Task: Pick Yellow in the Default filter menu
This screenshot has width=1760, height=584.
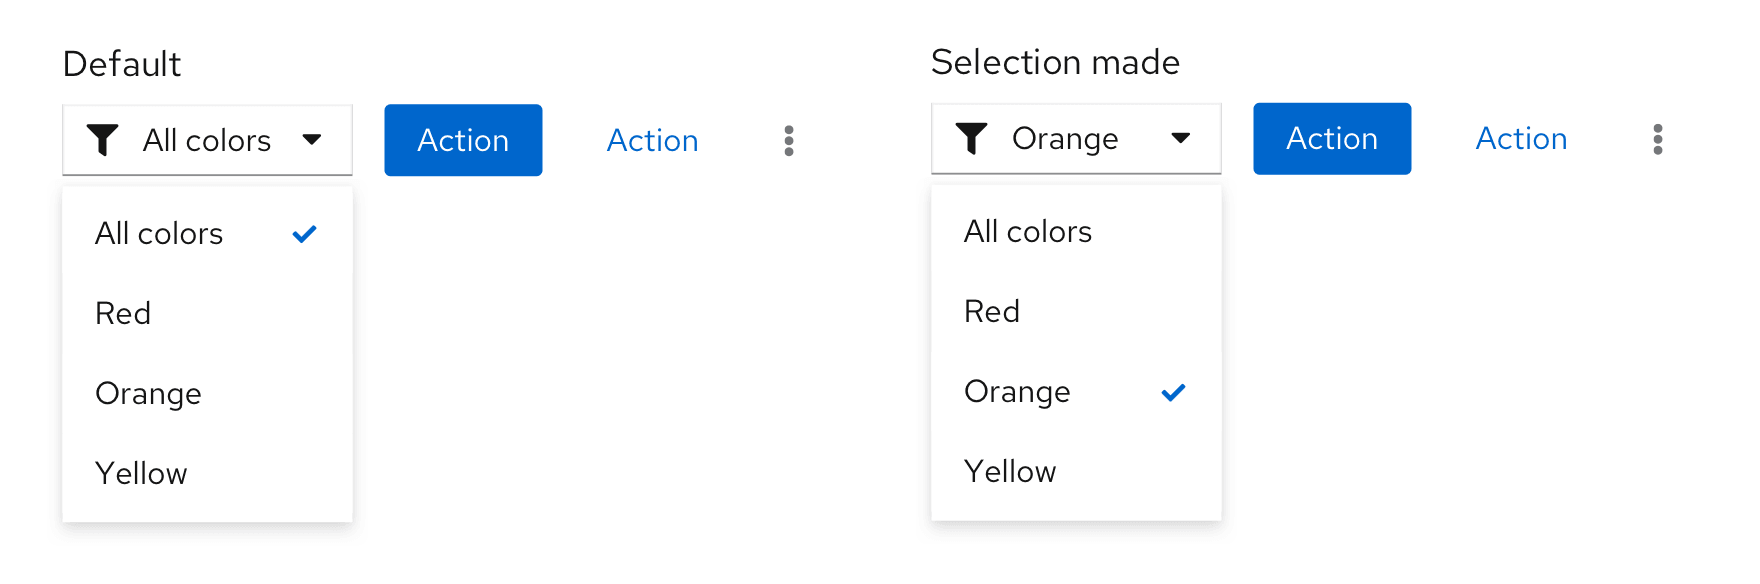Action: pos(142,473)
